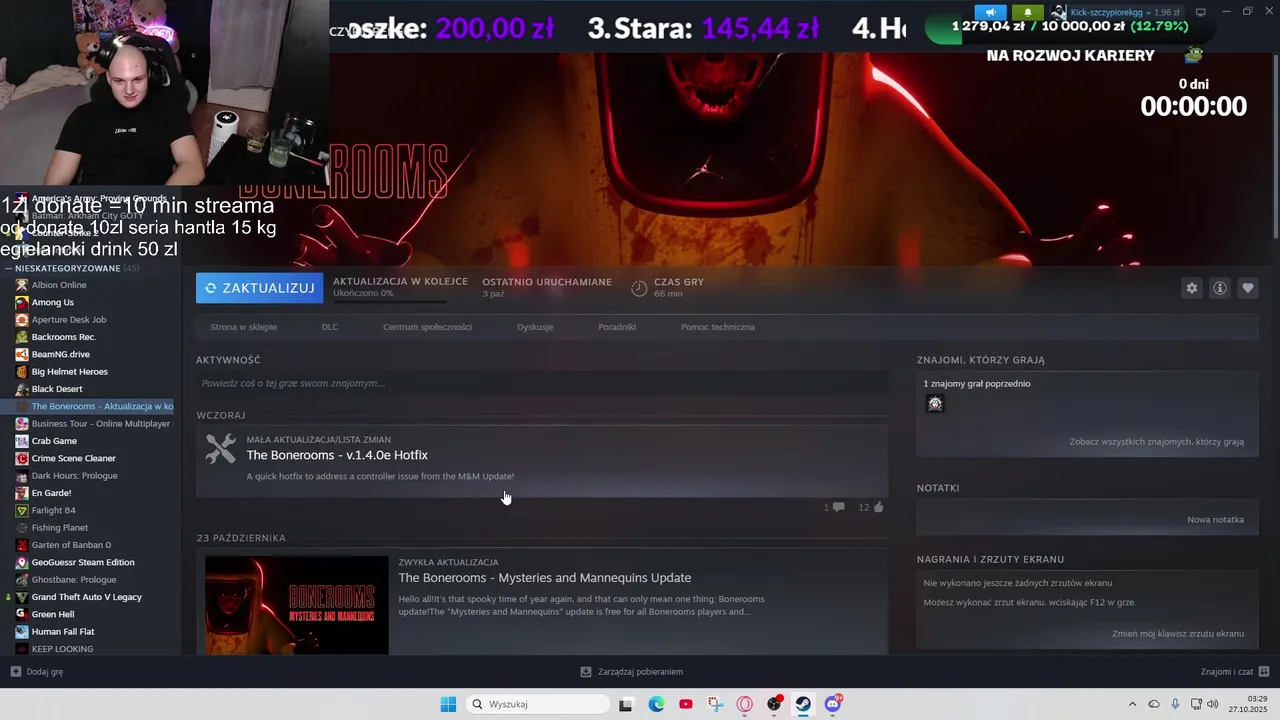The image size is (1280, 720).
Task: Collapse the NIESKATEGORYZOWANE category
Action: click(x=9, y=268)
